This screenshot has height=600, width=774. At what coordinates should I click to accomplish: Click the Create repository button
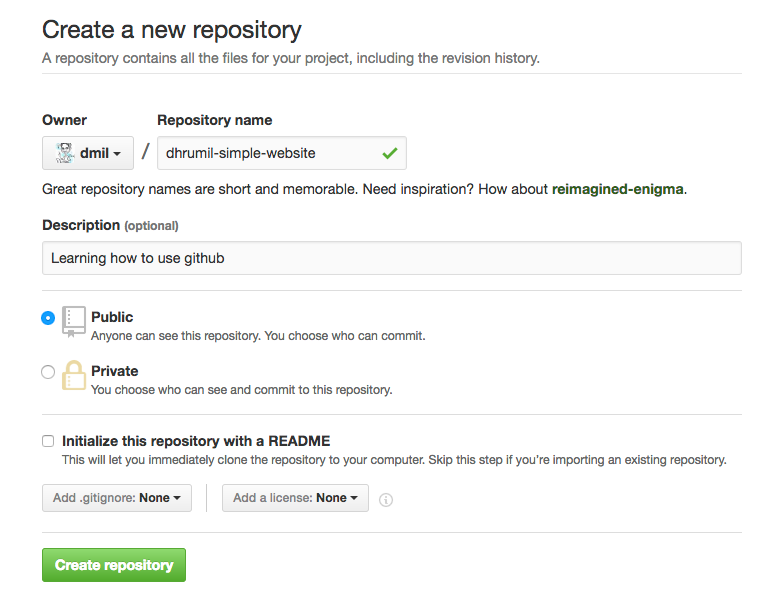[x=114, y=565]
